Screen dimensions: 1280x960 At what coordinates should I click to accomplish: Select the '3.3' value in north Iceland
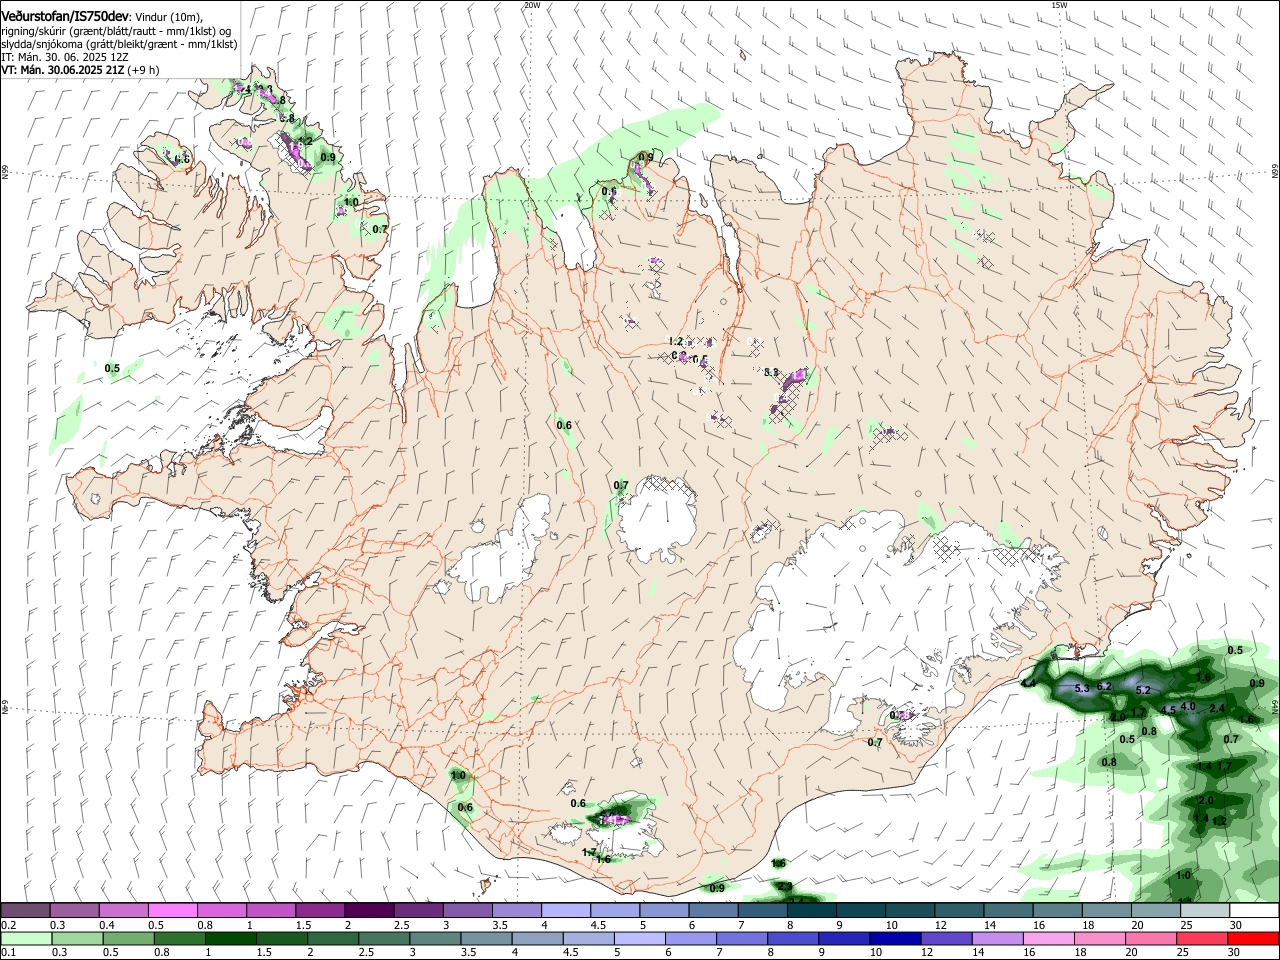click(771, 372)
